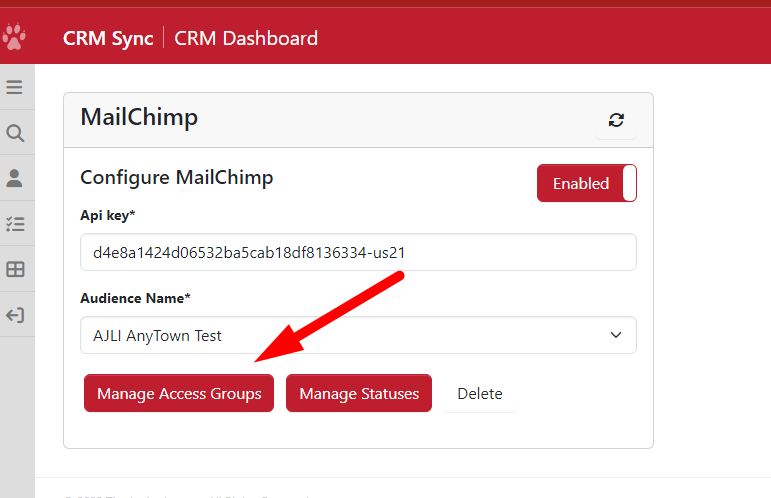Image resolution: width=771 pixels, height=498 pixels.
Task: Open the CRM Dashboard header link
Action: 246,38
